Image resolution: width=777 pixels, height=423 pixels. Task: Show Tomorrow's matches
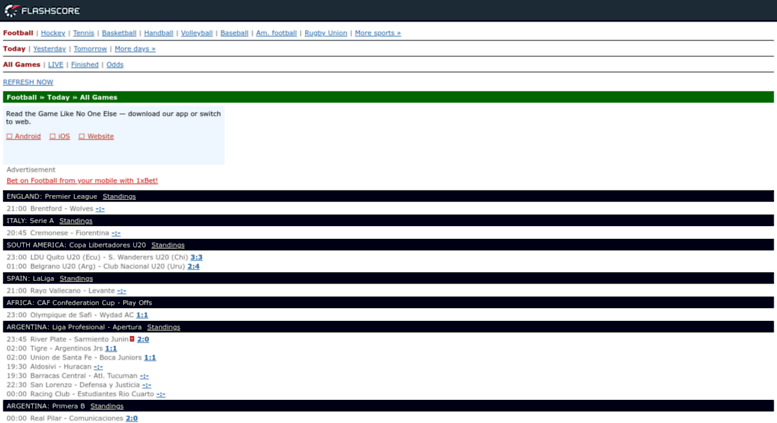point(90,49)
